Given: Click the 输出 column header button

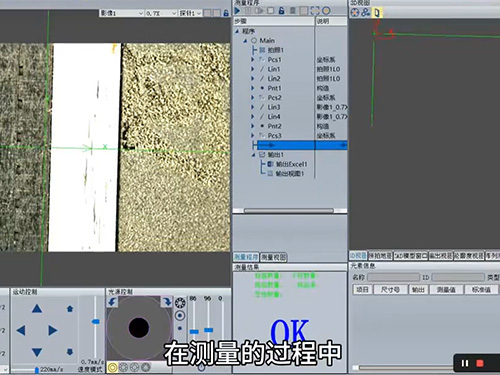Looking at the screenshot, I should [x=418, y=290].
